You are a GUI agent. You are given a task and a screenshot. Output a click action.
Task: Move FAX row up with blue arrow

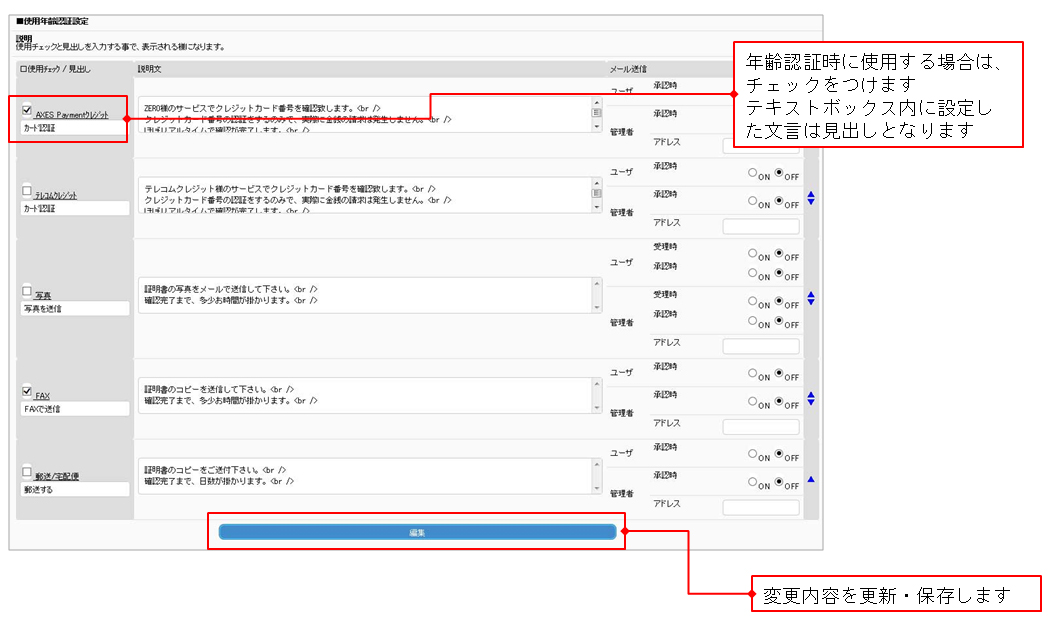point(811,395)
